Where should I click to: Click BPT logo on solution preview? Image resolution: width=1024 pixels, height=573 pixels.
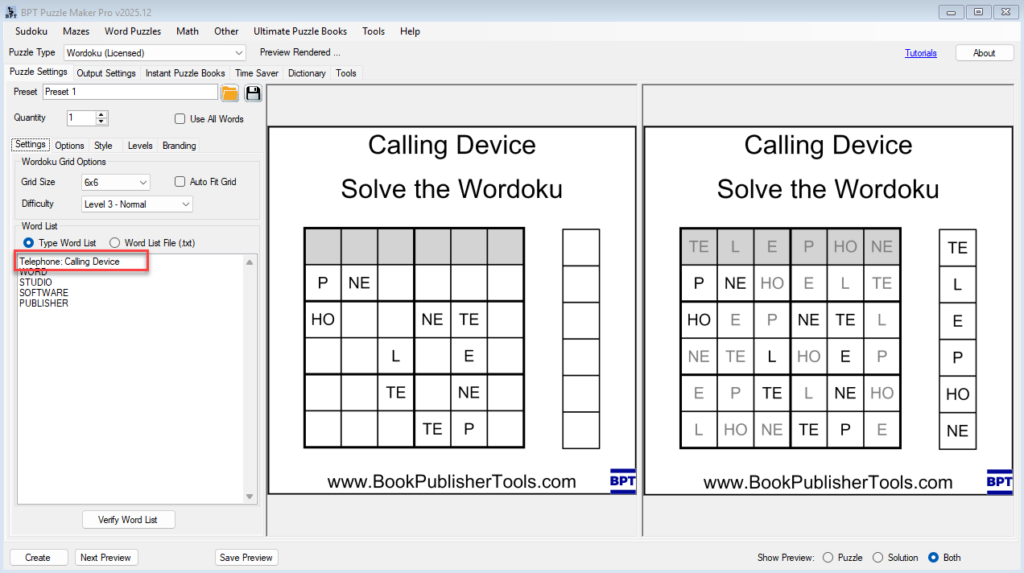click(x=999, y=482)
